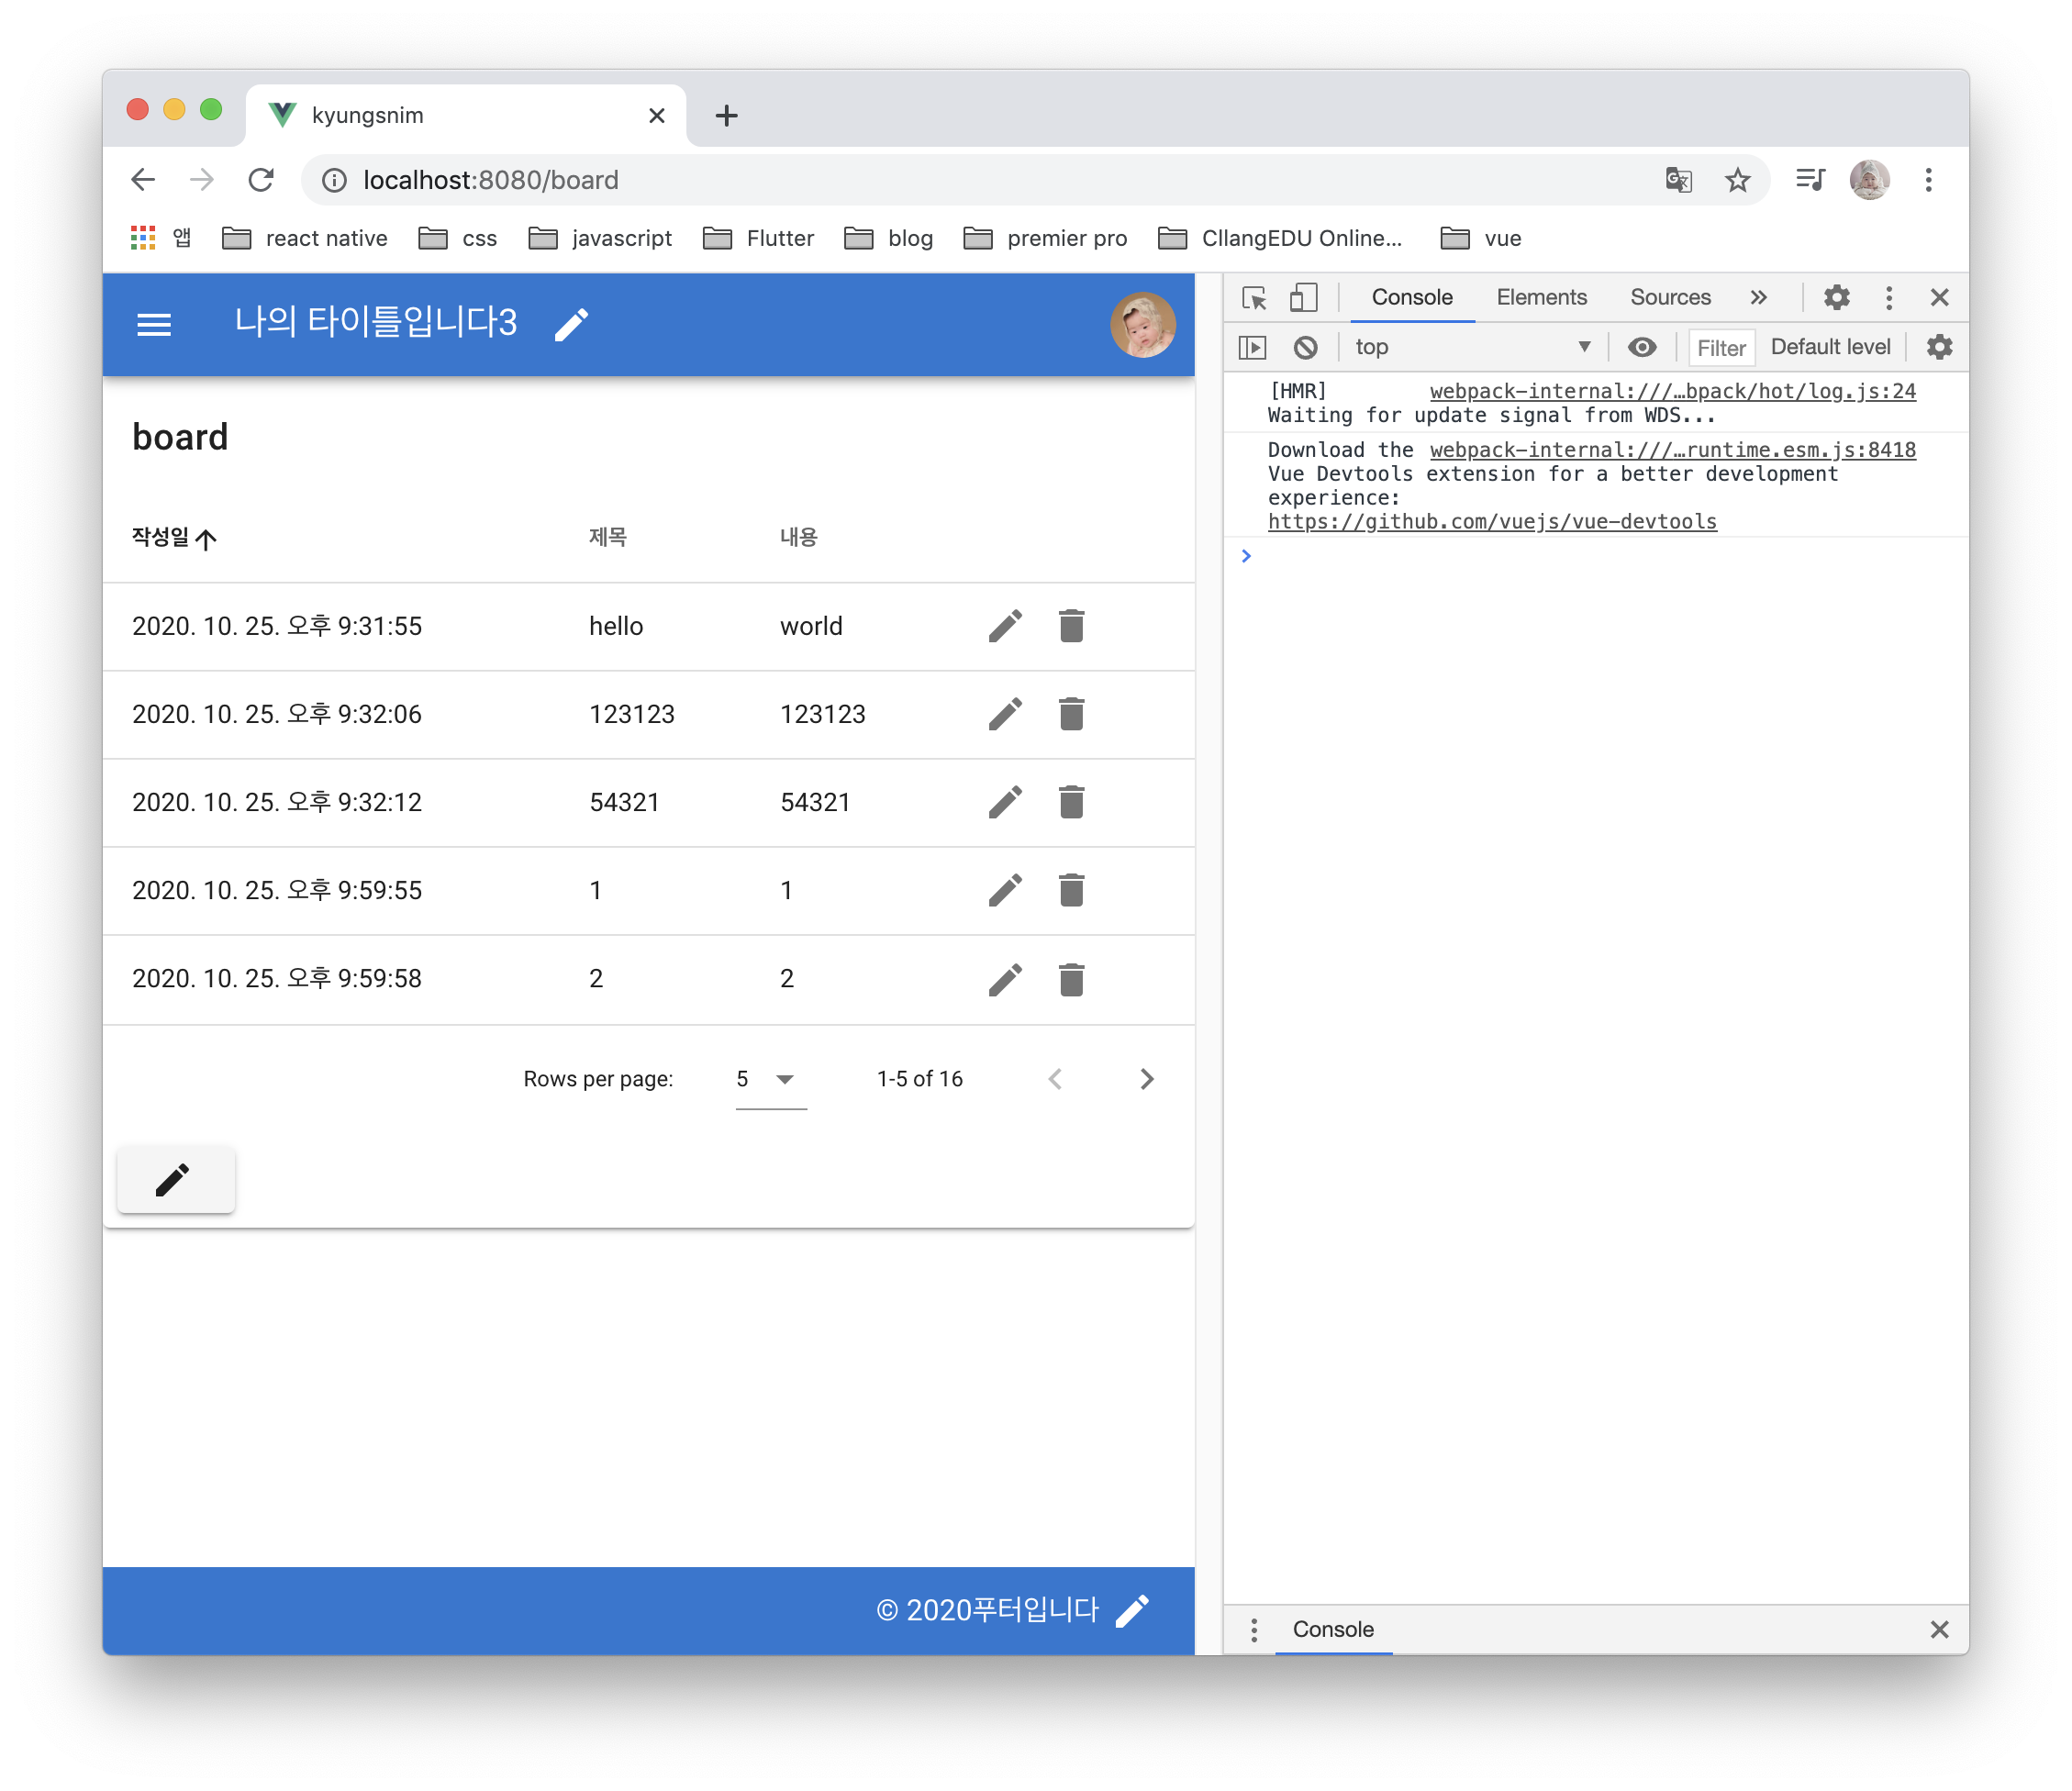Open the vue-devtools GitHub link
This screenshot has height=1791, width=2072.
pos(1492,521)
